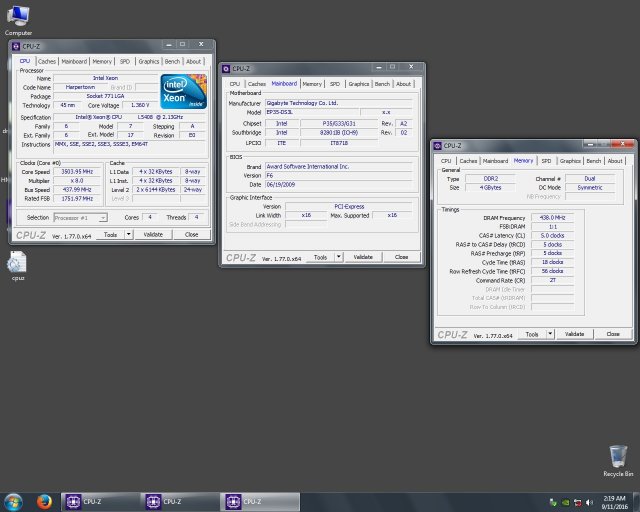Open Tools dropdown arrow in the Mainboard window
The width and height of the screenshot is (640, 512).
(337, 257)
